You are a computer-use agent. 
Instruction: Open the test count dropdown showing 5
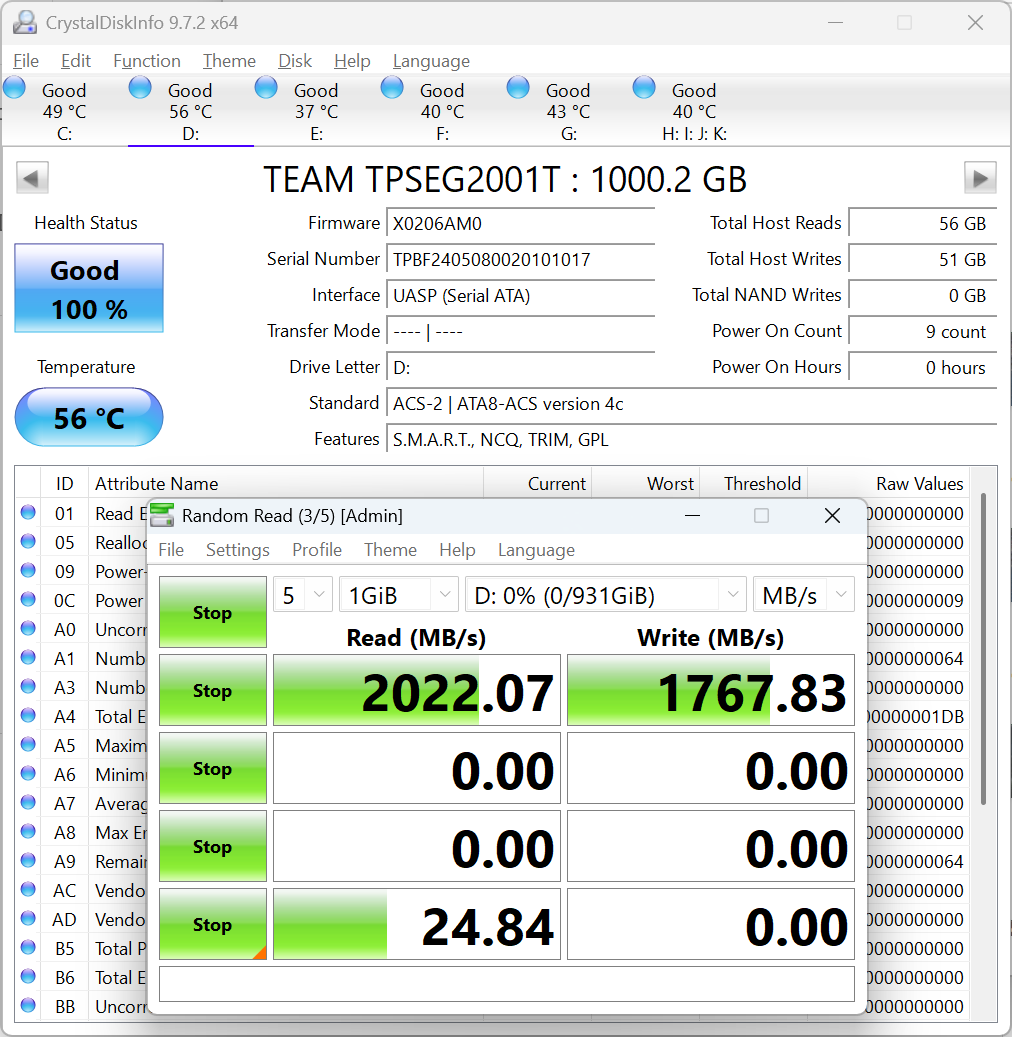click(303, 594)
